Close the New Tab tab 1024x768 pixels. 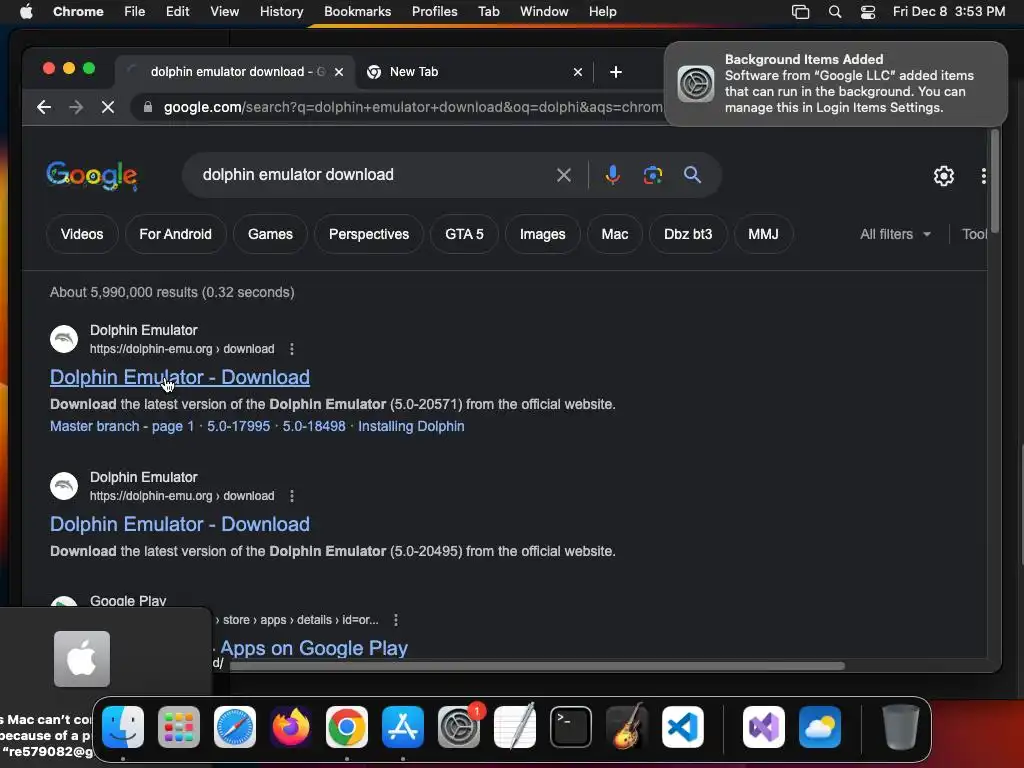click(x=577, y=72)
